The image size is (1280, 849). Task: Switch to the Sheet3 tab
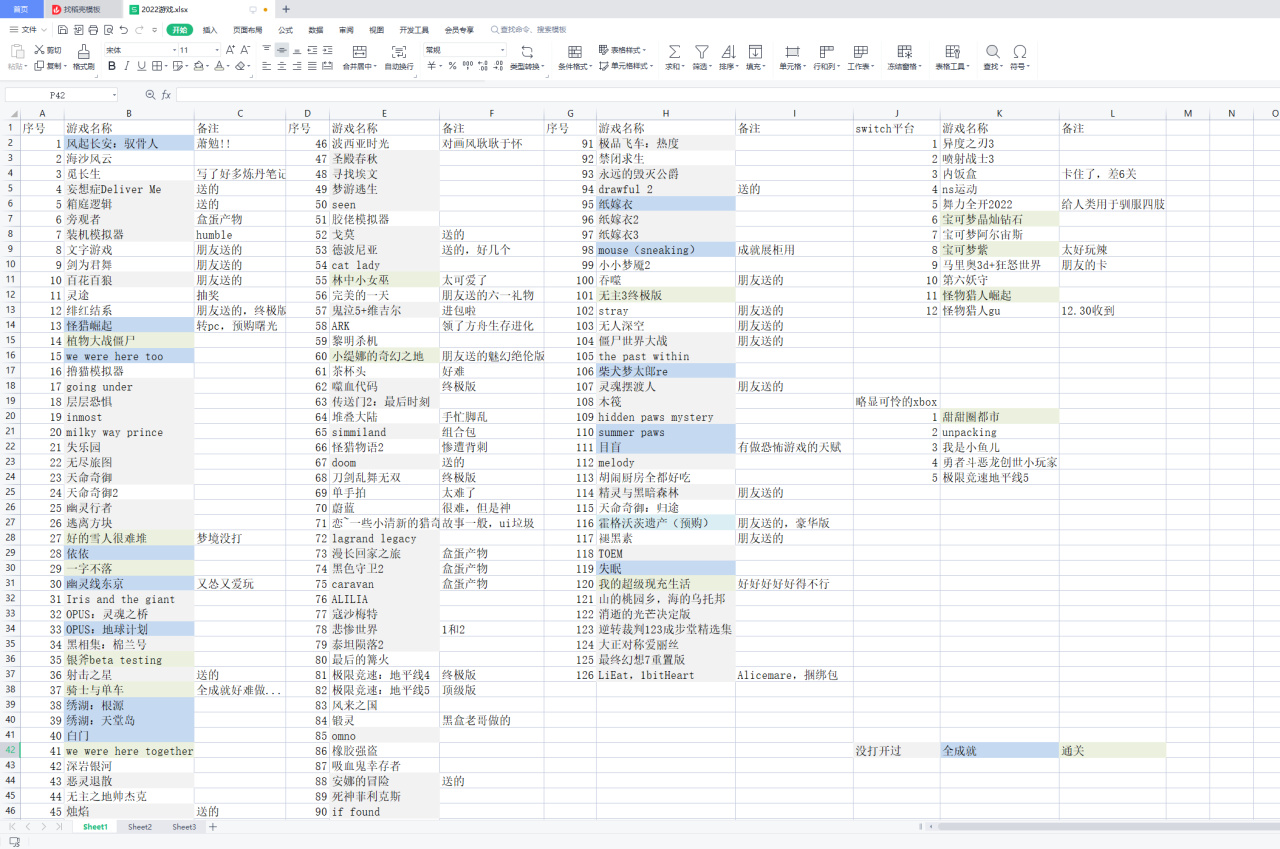tap(184, 827)
